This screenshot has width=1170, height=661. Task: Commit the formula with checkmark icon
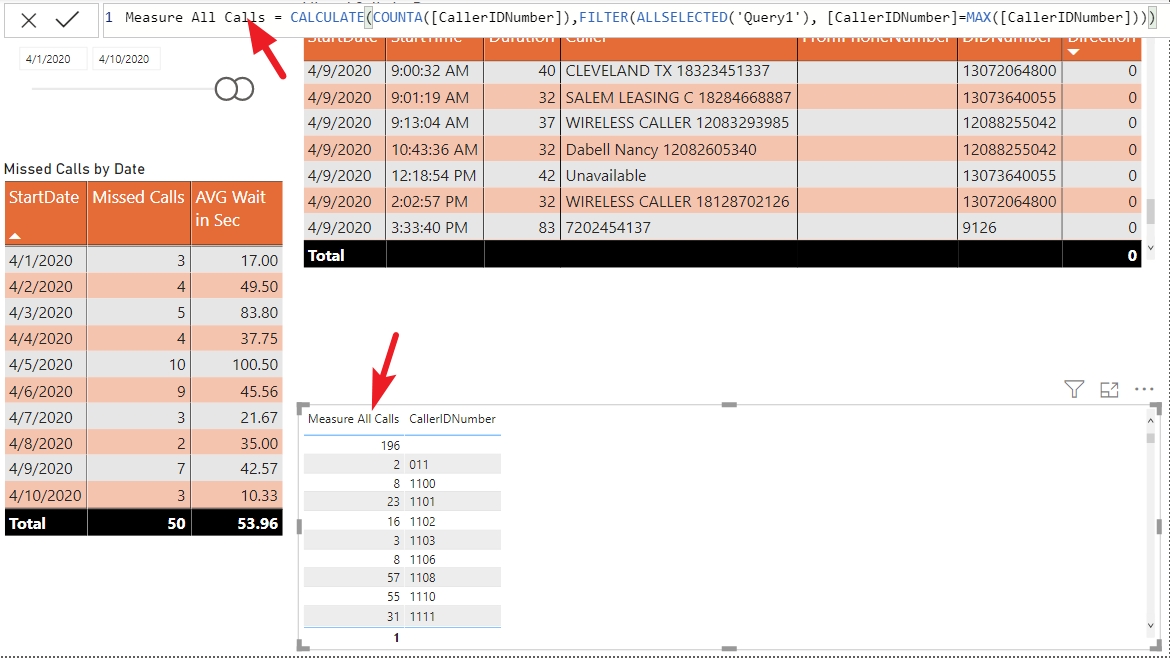[67, 19]
